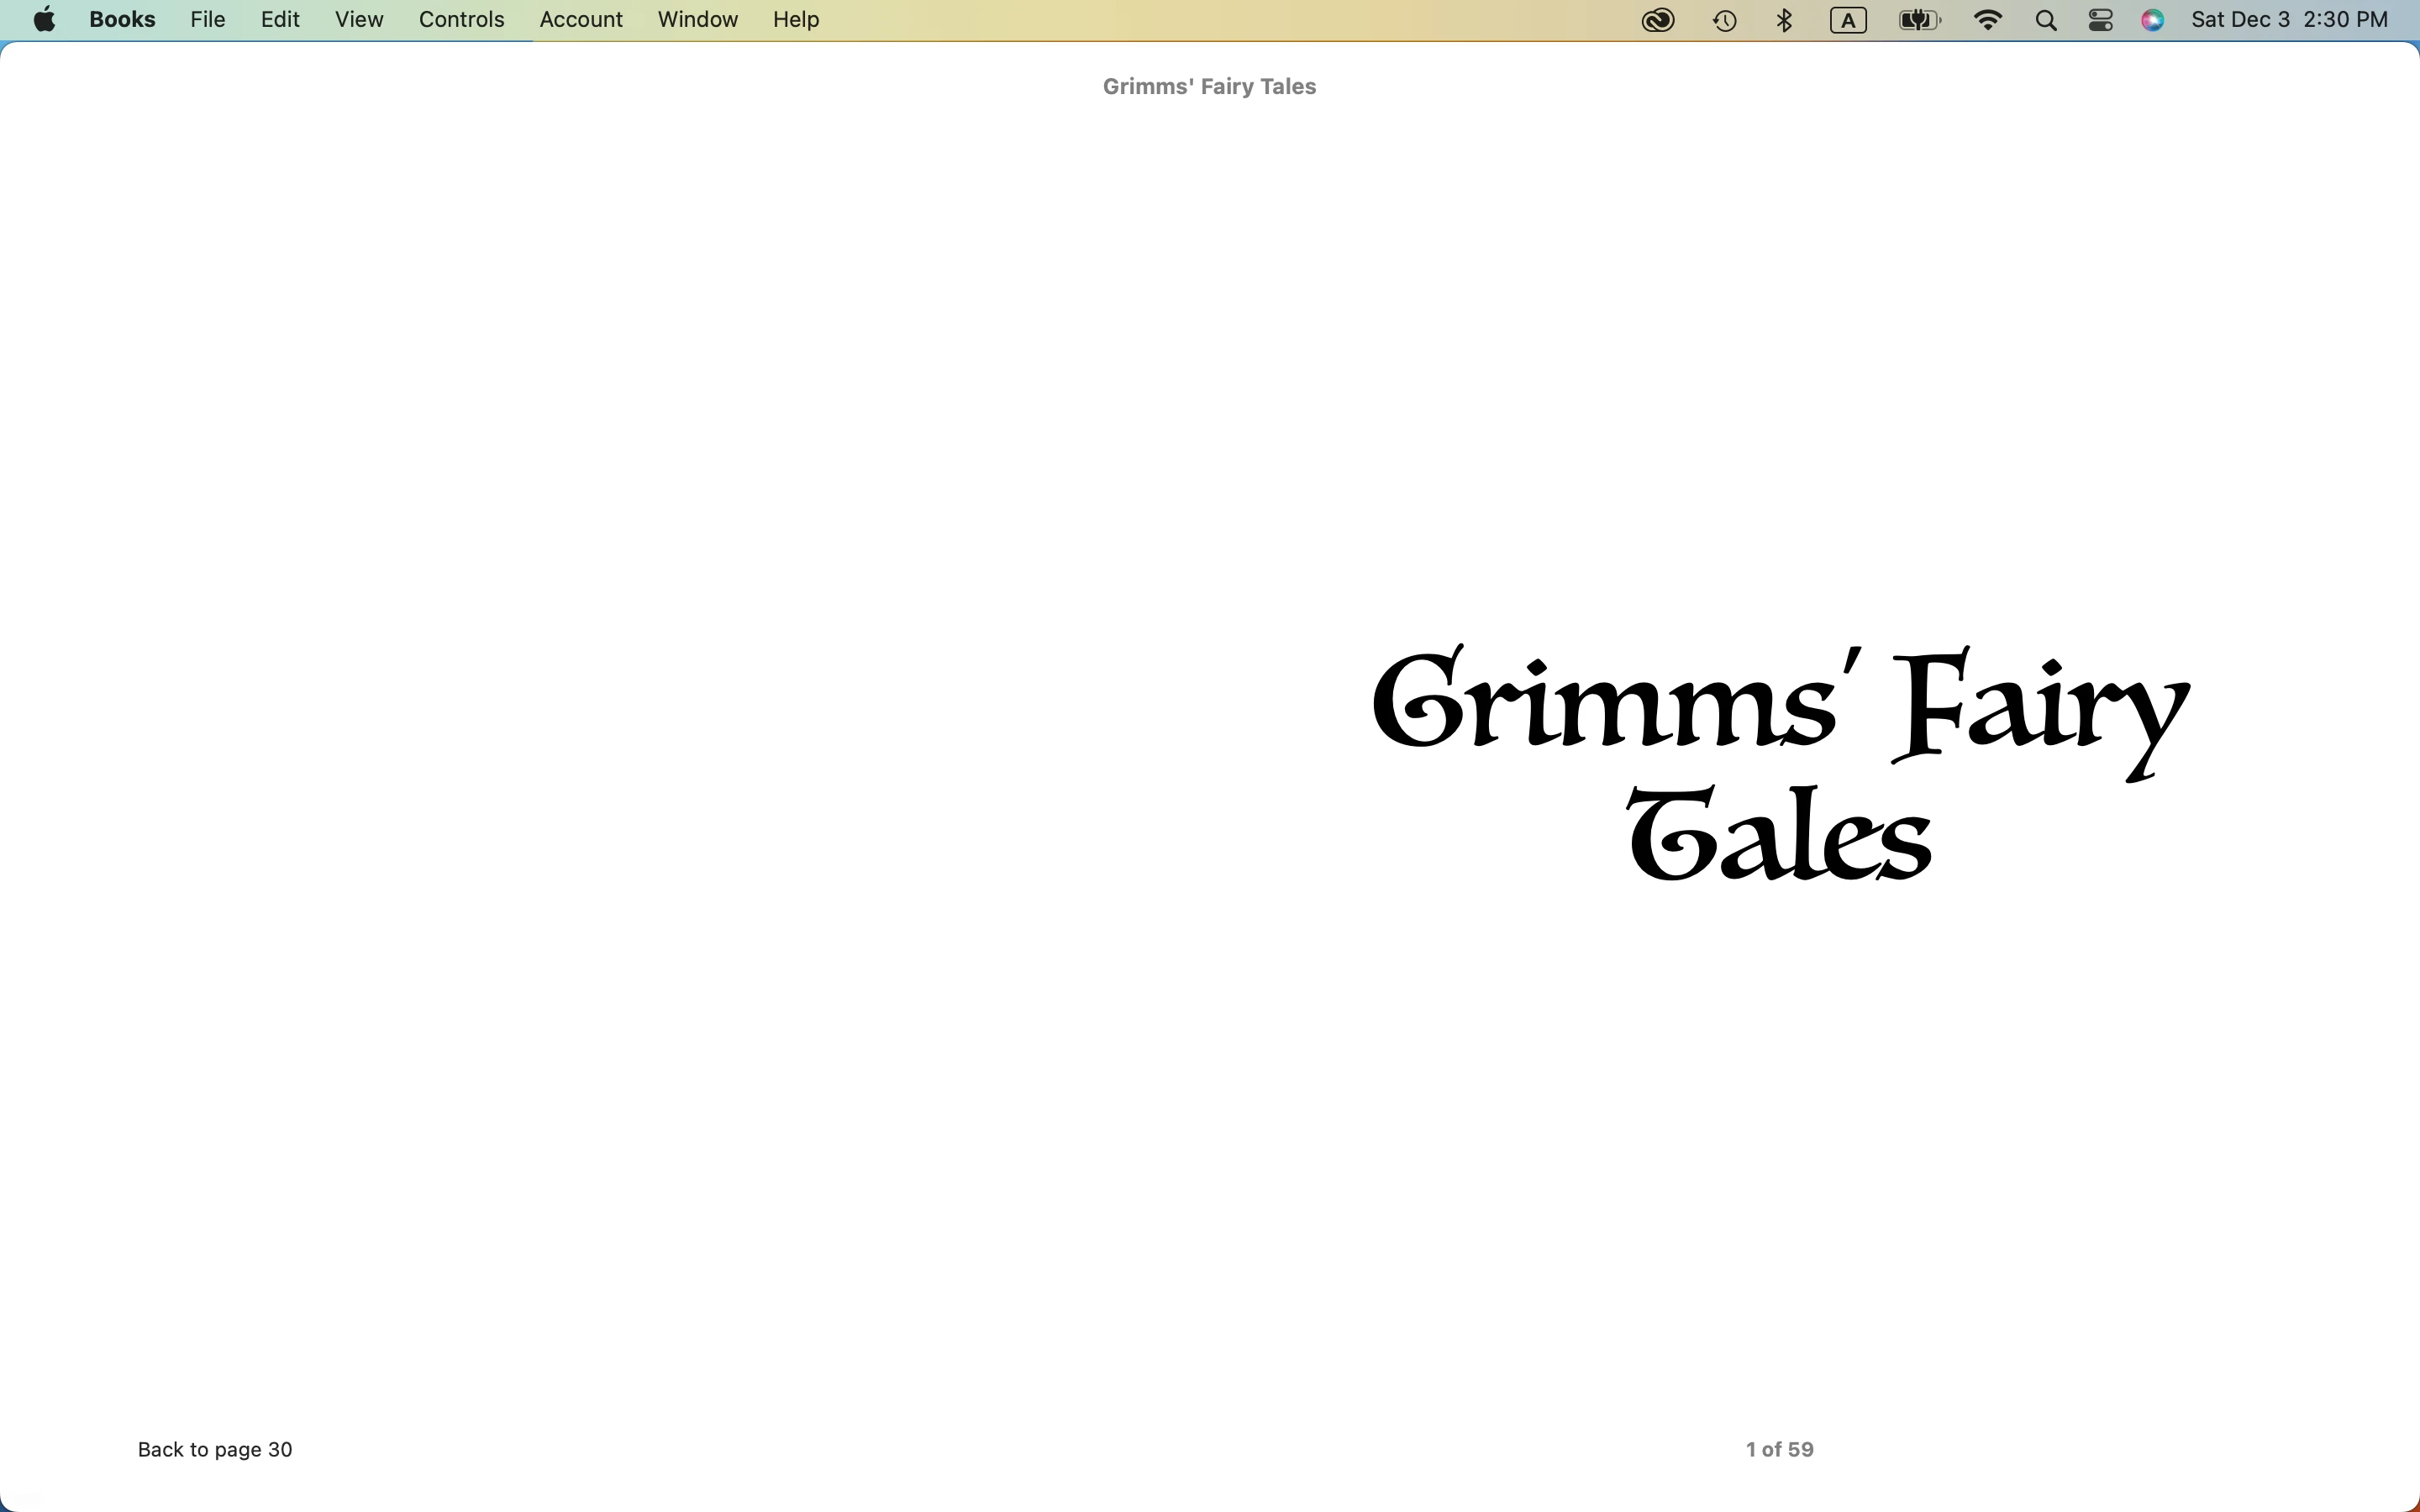Open the Controls menu
Image resolution: width=2420 pixels, height=1512 pixels.
tap(461, 20)
